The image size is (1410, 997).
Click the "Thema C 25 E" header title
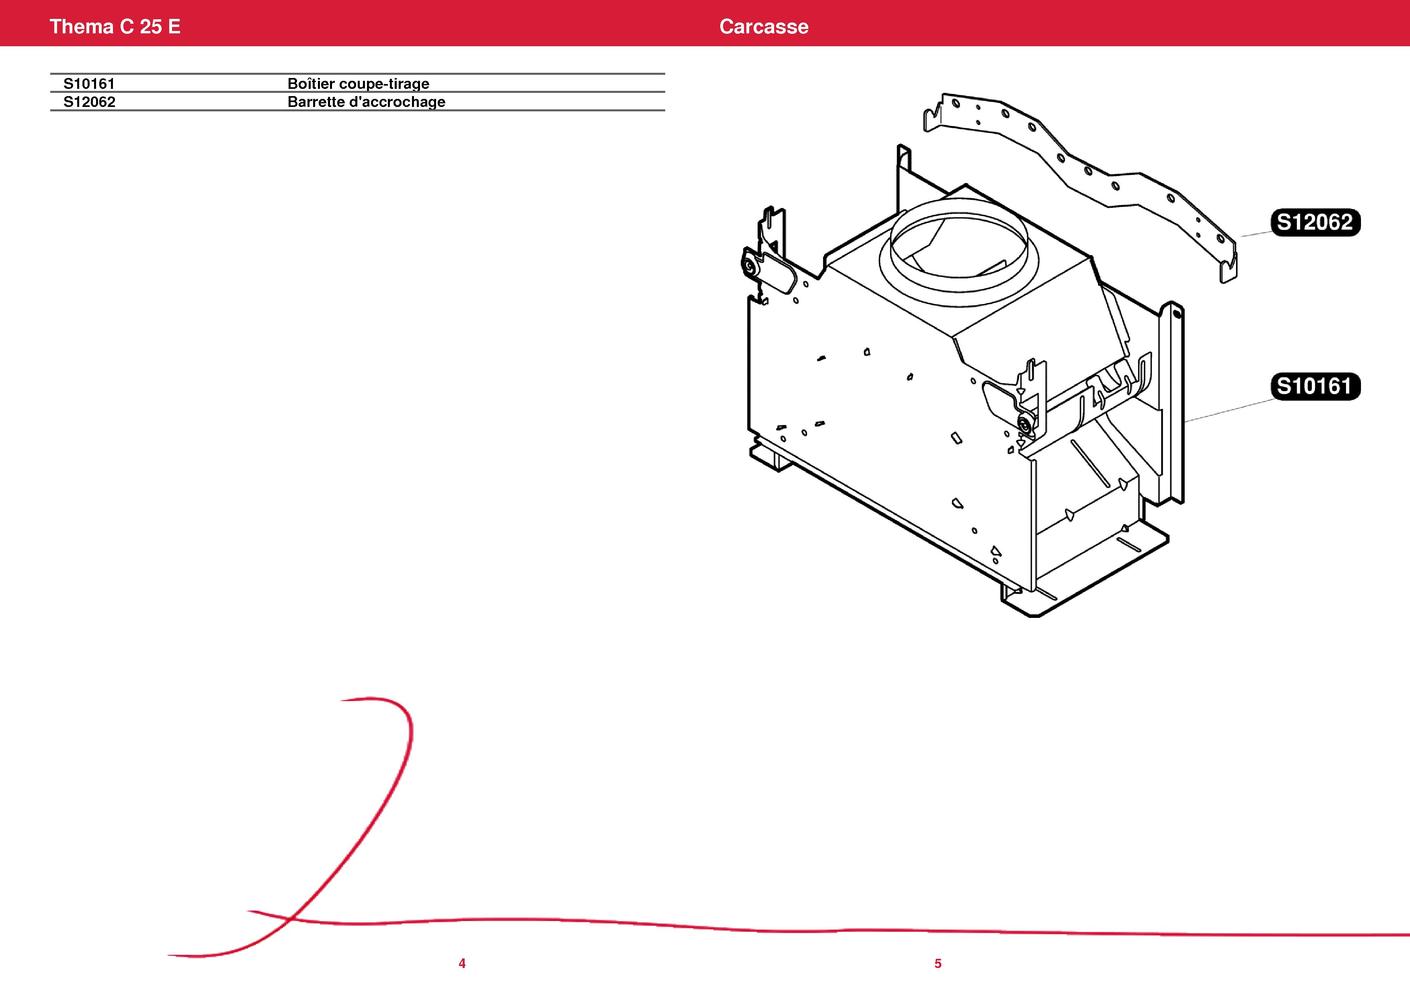(x=115, y=26)
